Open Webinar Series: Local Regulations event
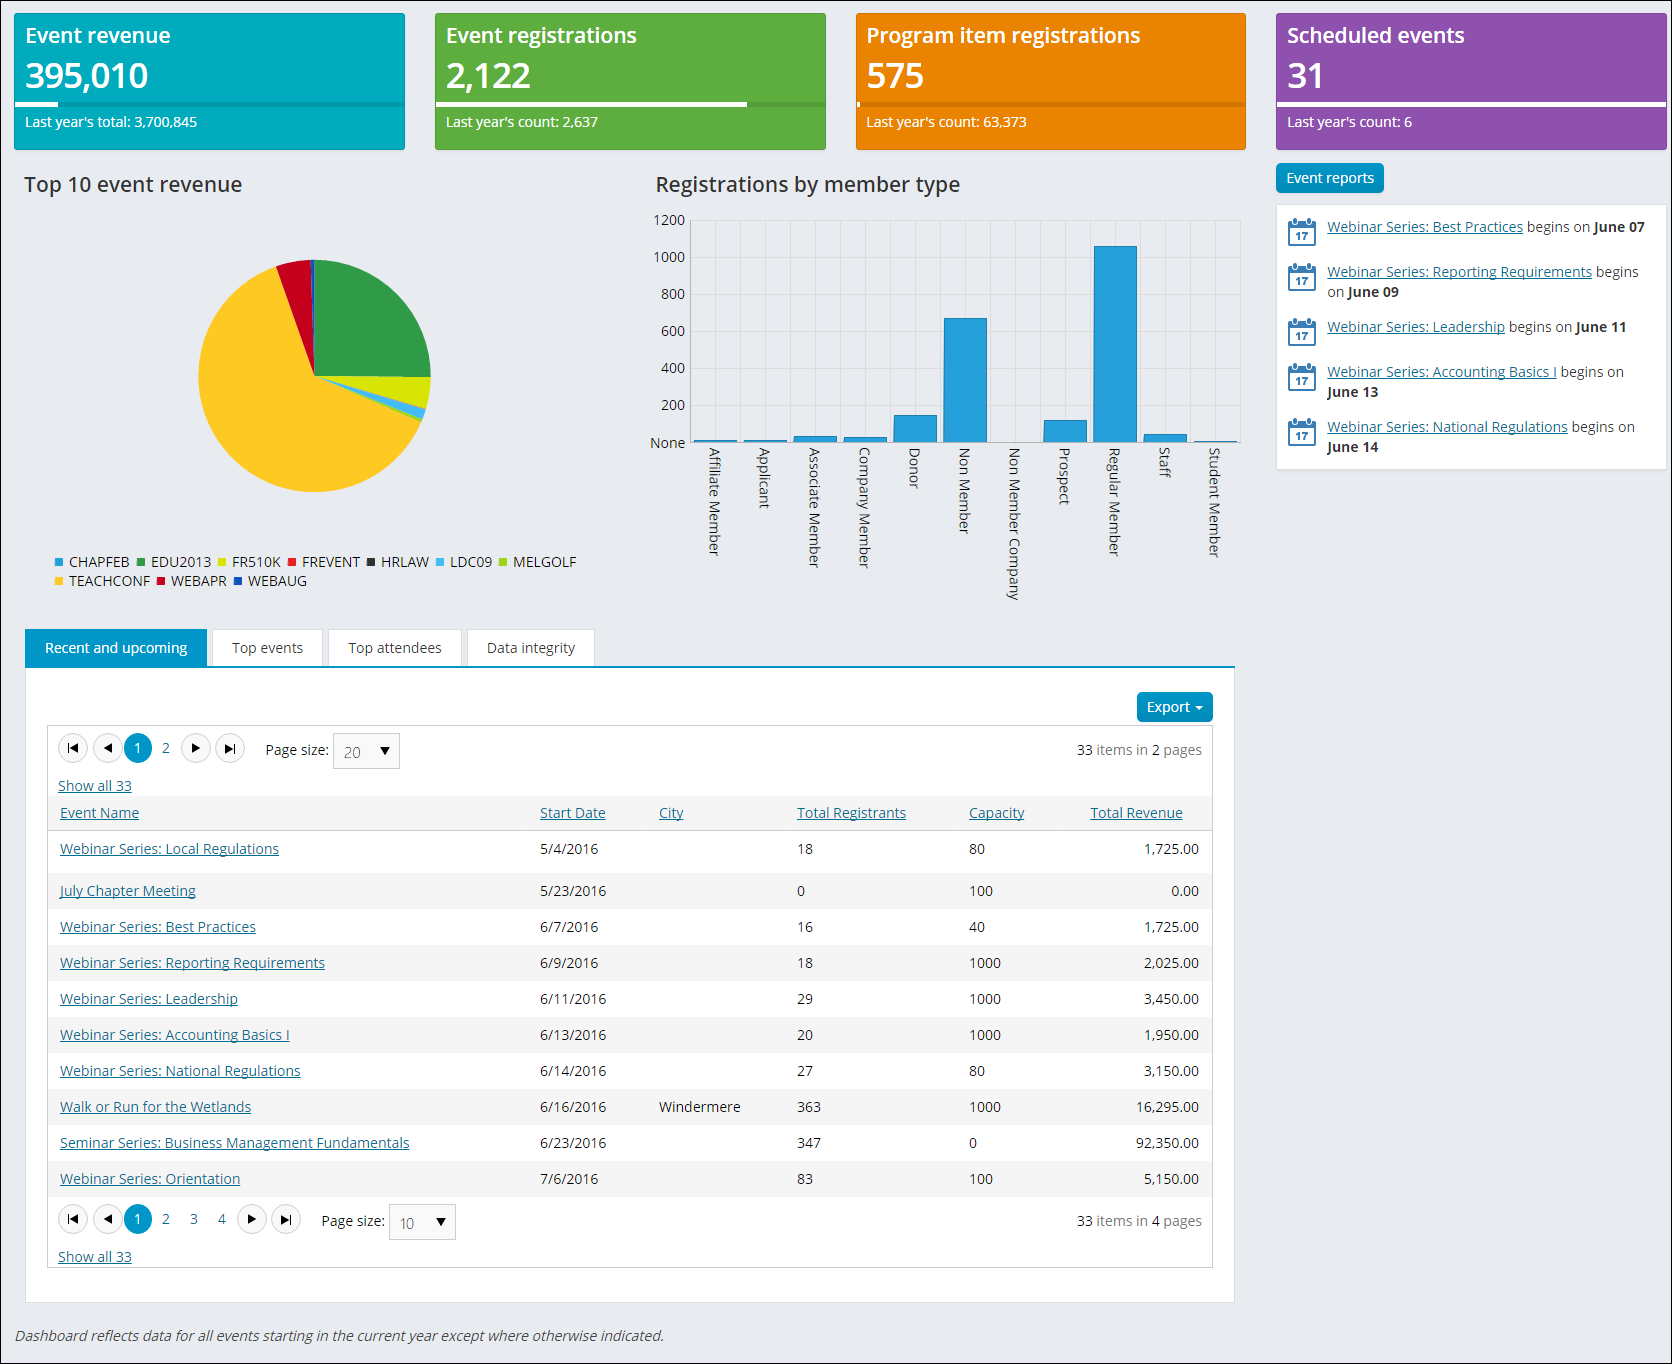The width and height of the screenshot is (1672, 1364). point(169,849)
